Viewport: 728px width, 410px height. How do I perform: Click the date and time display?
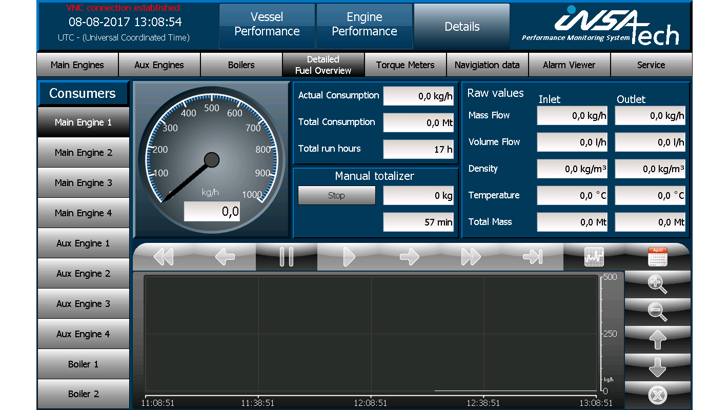pos(125,22)
